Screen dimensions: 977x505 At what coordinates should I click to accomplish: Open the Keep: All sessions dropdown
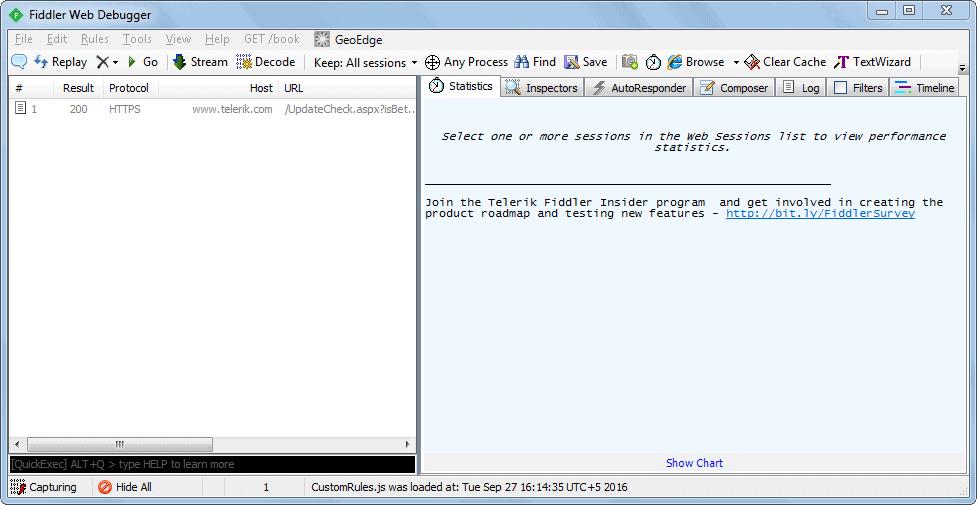[x=365, y=62]
